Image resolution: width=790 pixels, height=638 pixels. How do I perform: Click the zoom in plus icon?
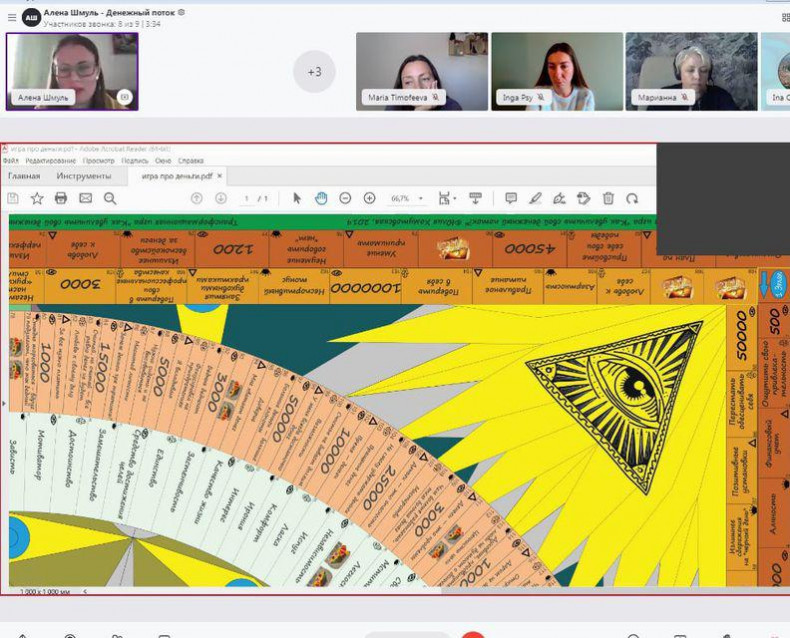(369, 198)
